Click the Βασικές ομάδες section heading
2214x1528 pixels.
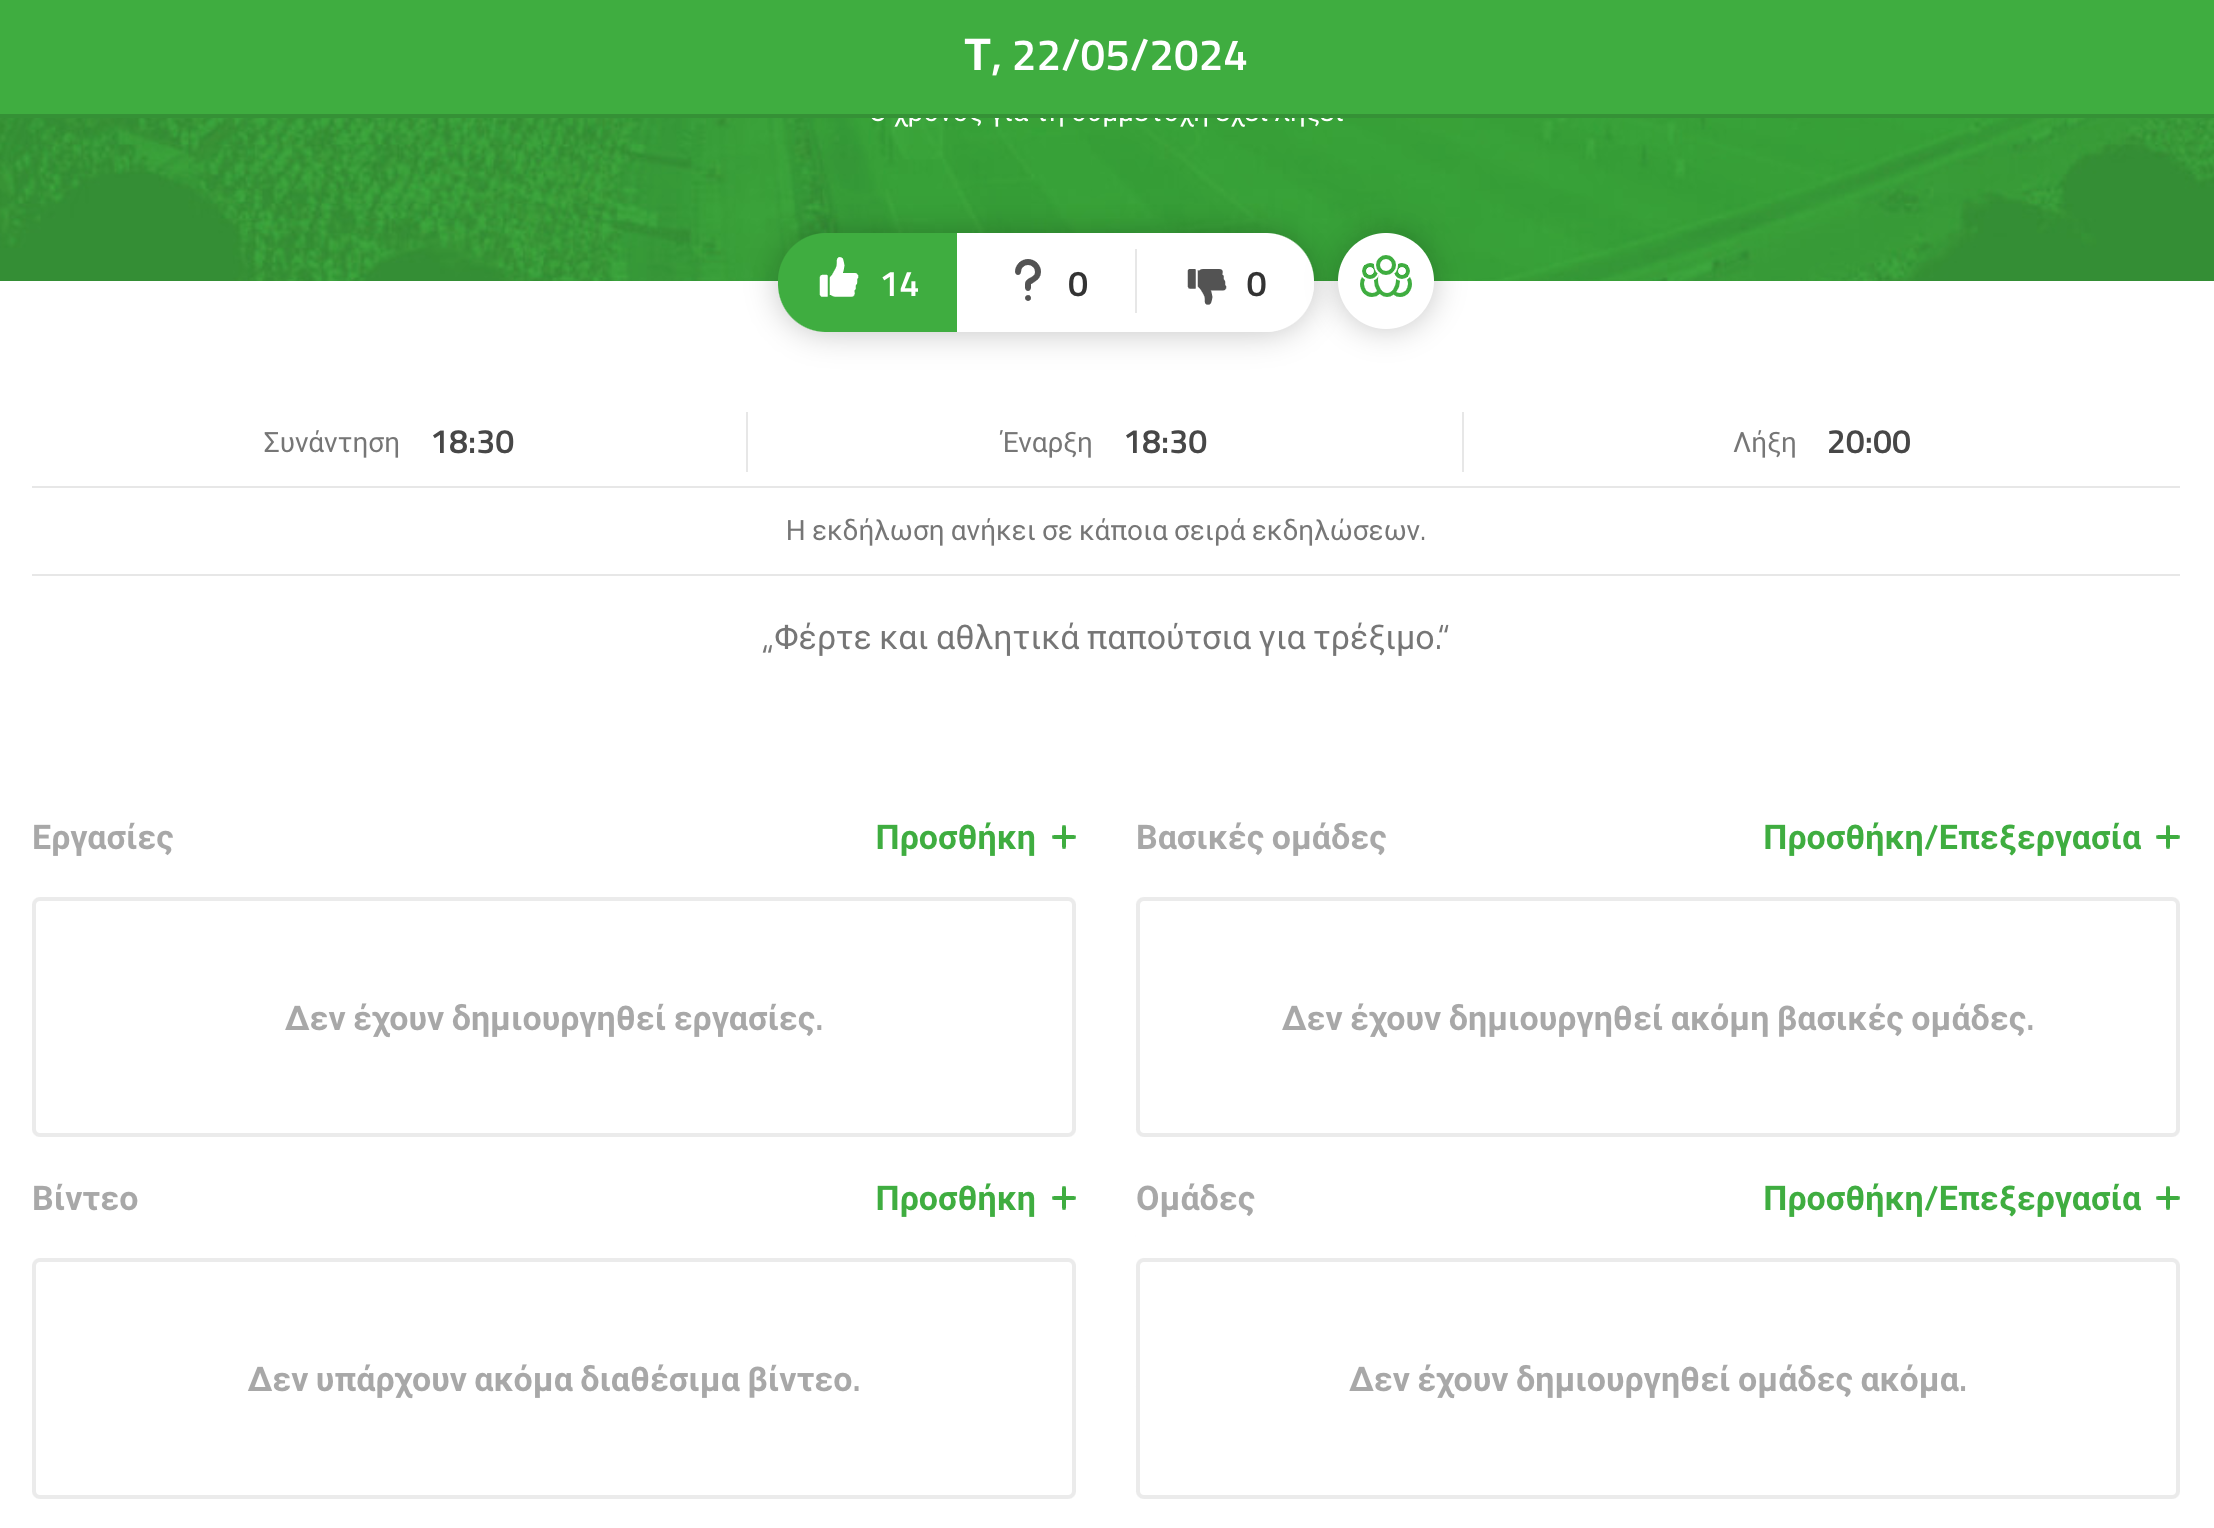click(x=1261, y=838)
